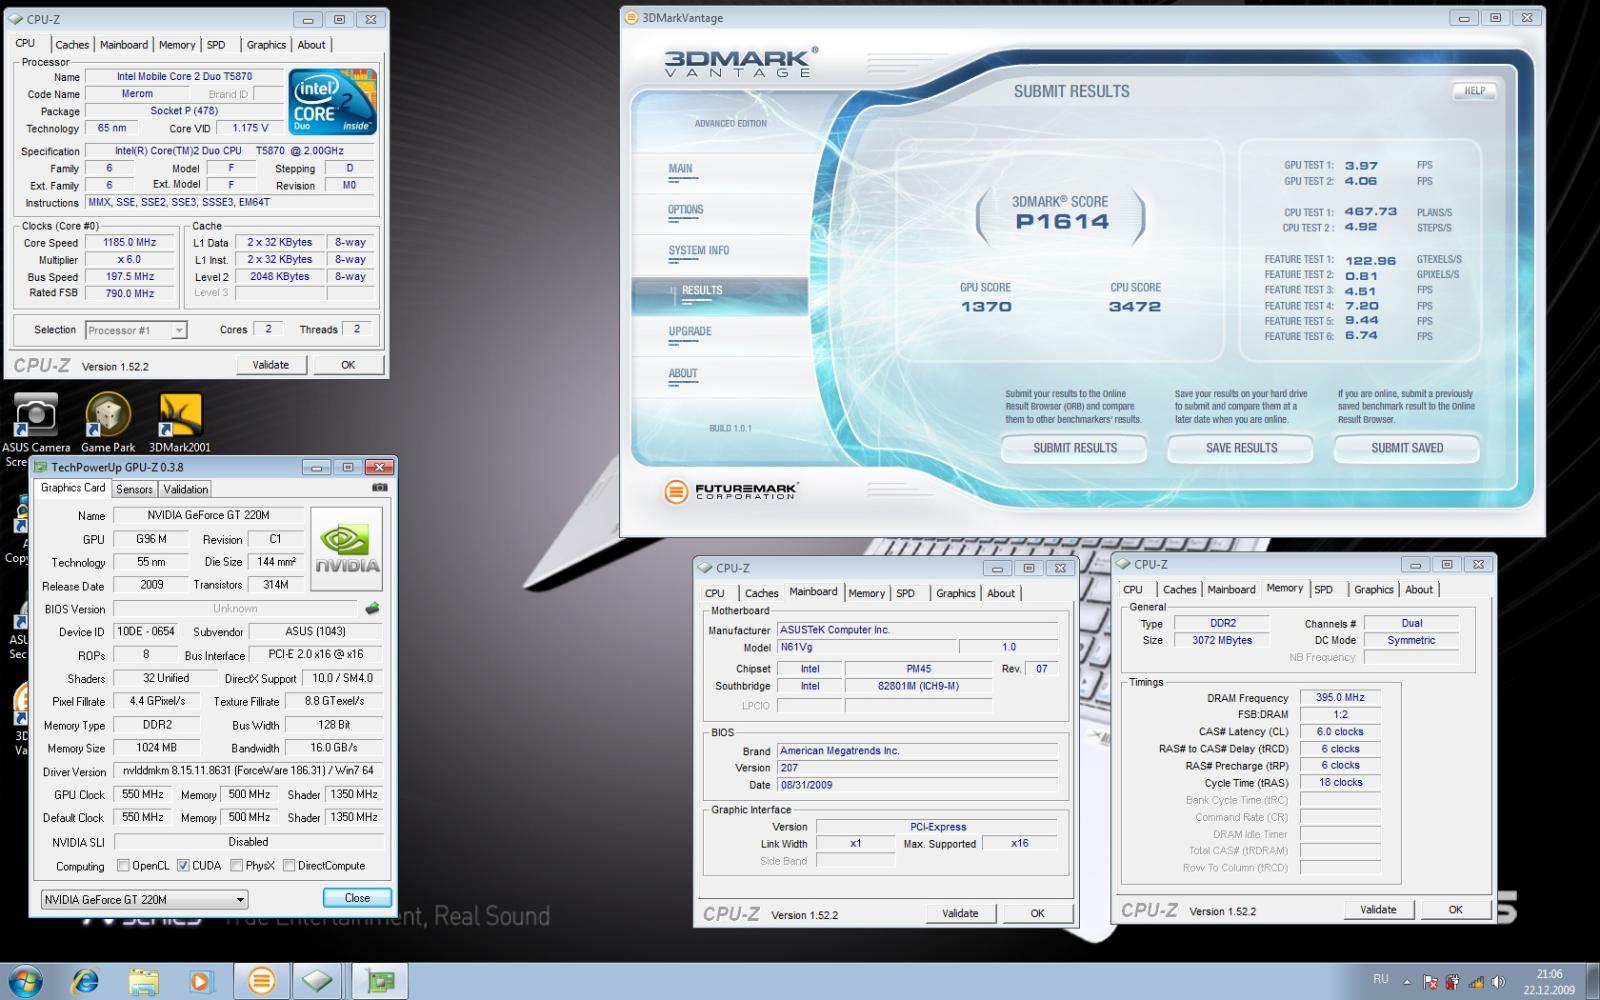Click the P1614 3DMark score

tap(1062, 223)
